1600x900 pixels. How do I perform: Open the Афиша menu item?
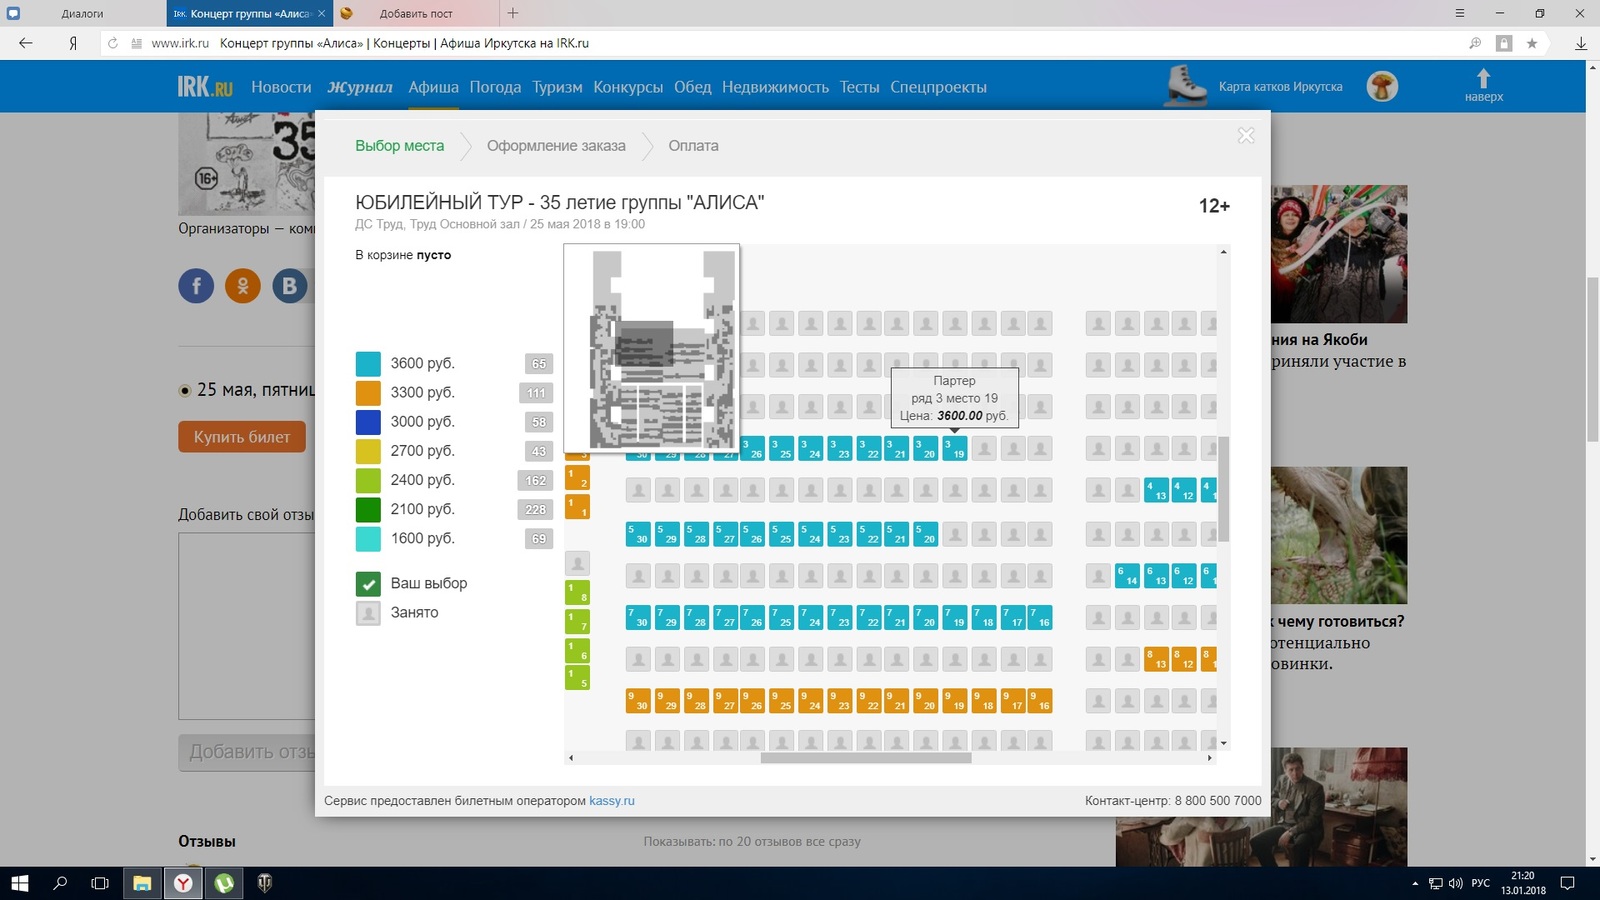click(x=433, y=87)
